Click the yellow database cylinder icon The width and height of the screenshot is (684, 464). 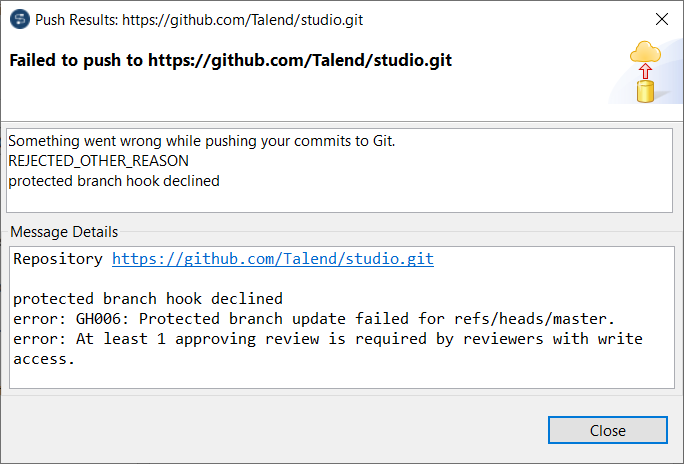point(646,91)
